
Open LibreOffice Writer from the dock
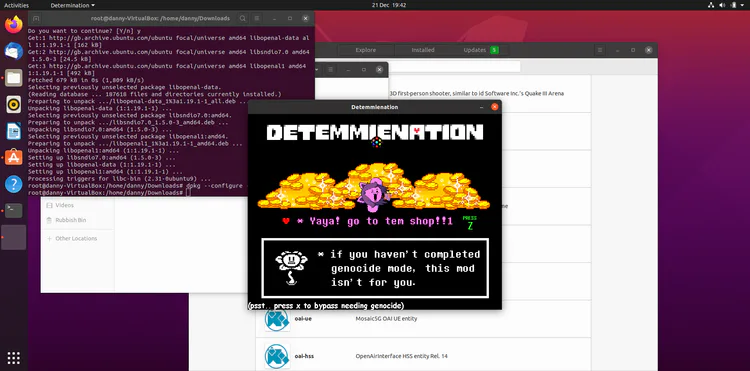click(x=14, y=131)
